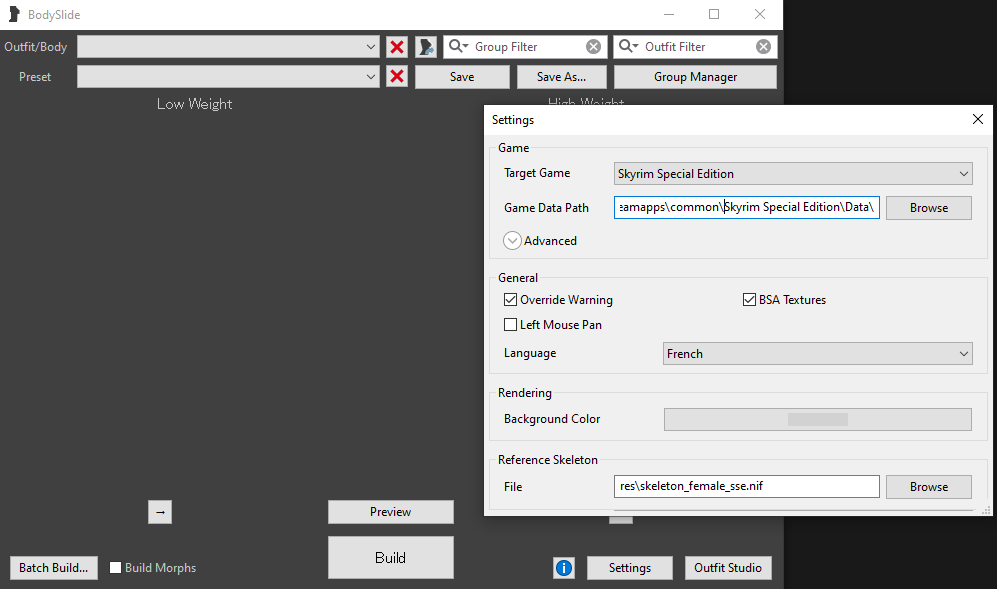The width and height of the screenshot is (997, 589).
Task: Click the Low Weight label
Action: 195,104
